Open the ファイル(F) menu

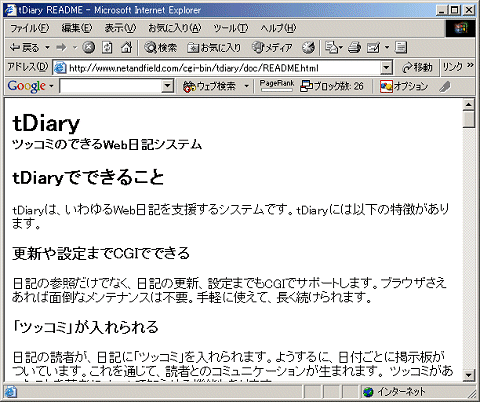(30, 28)
